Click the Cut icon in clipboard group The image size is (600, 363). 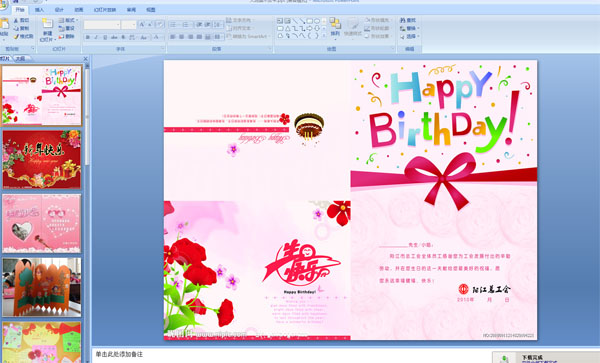(x=16, y=20)
